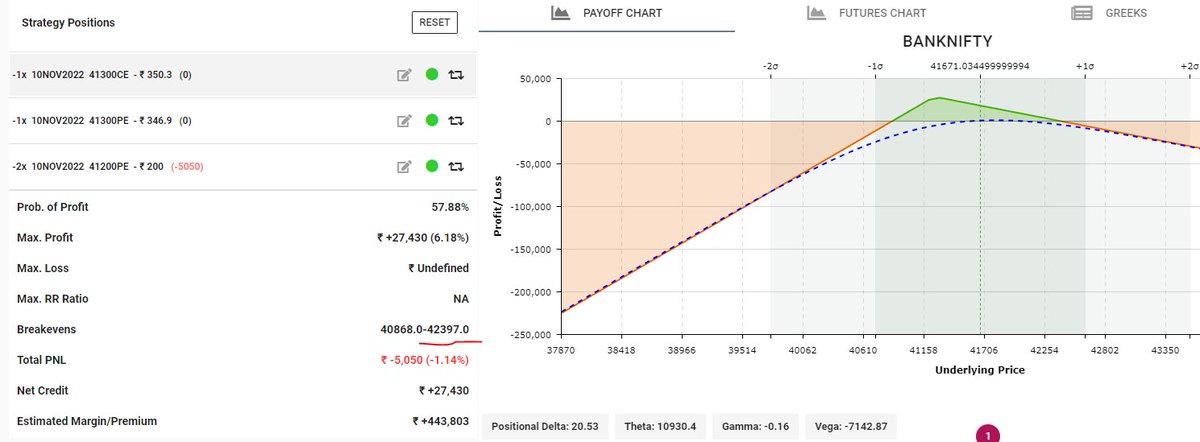Viewport: 1200px width, 442px height.
Task: Select the -1x 10NOV2022 41300PE row text
Action: [101, 120]
